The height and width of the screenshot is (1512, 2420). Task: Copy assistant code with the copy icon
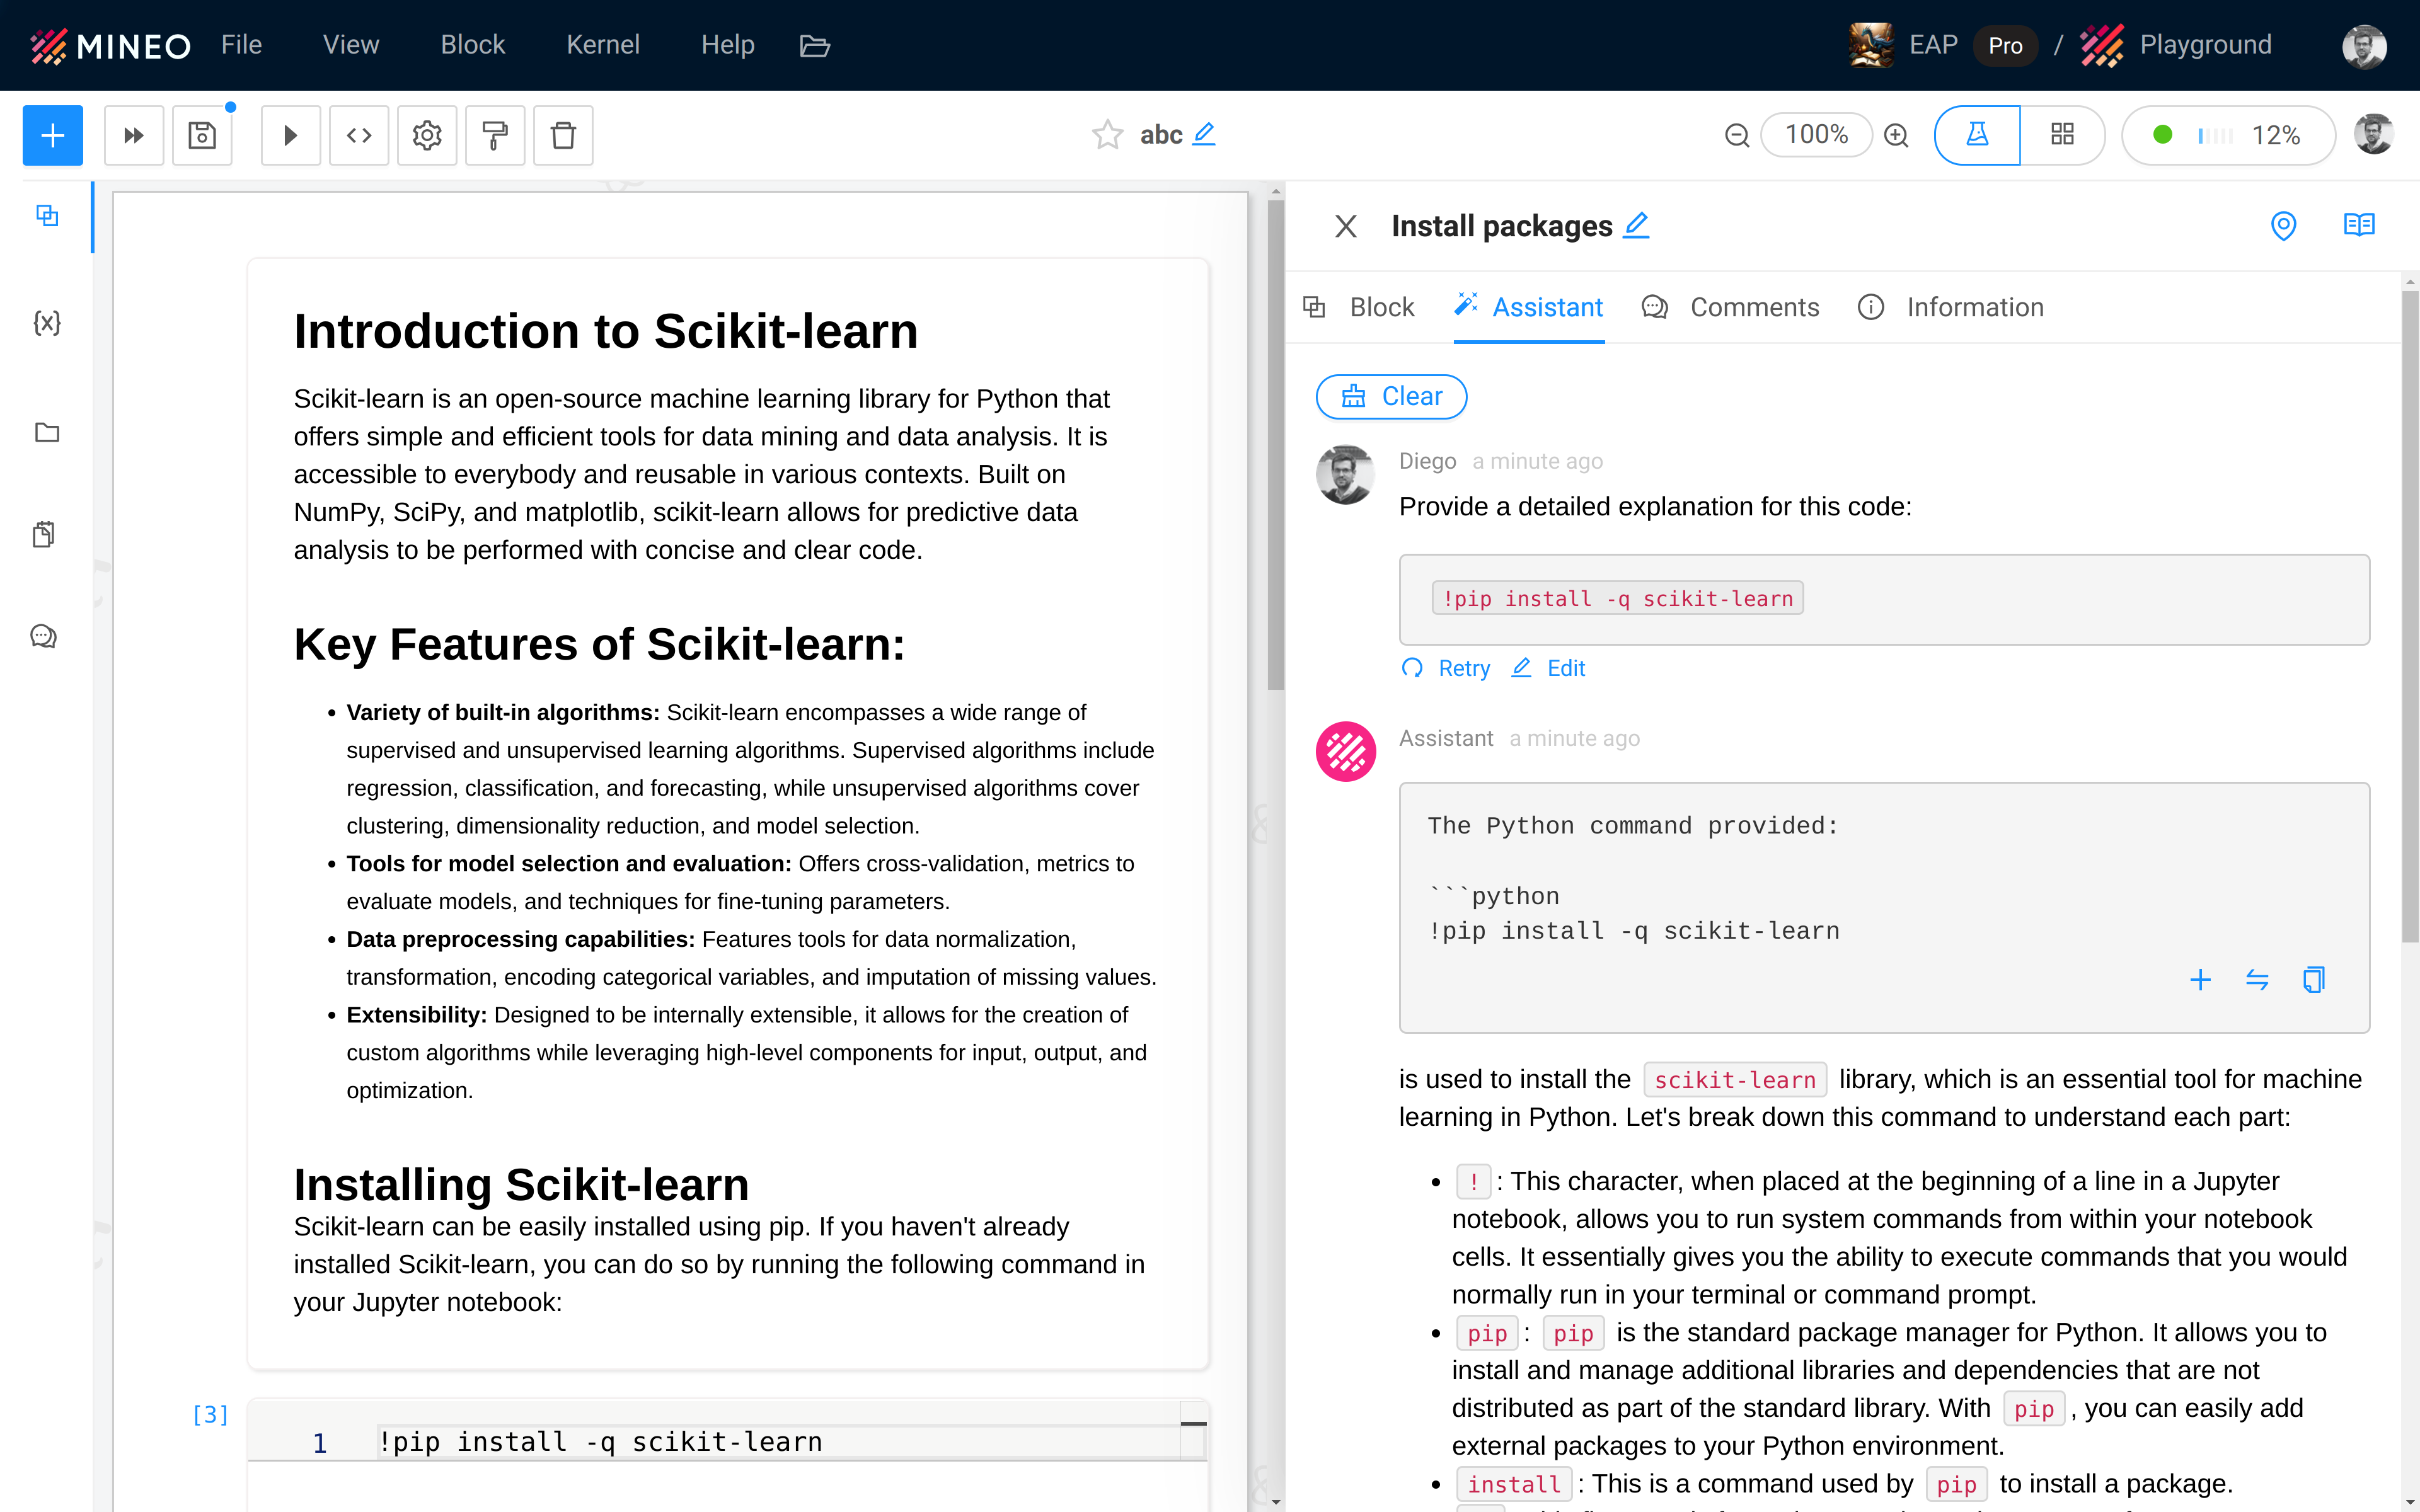[x=2313, y=979]
